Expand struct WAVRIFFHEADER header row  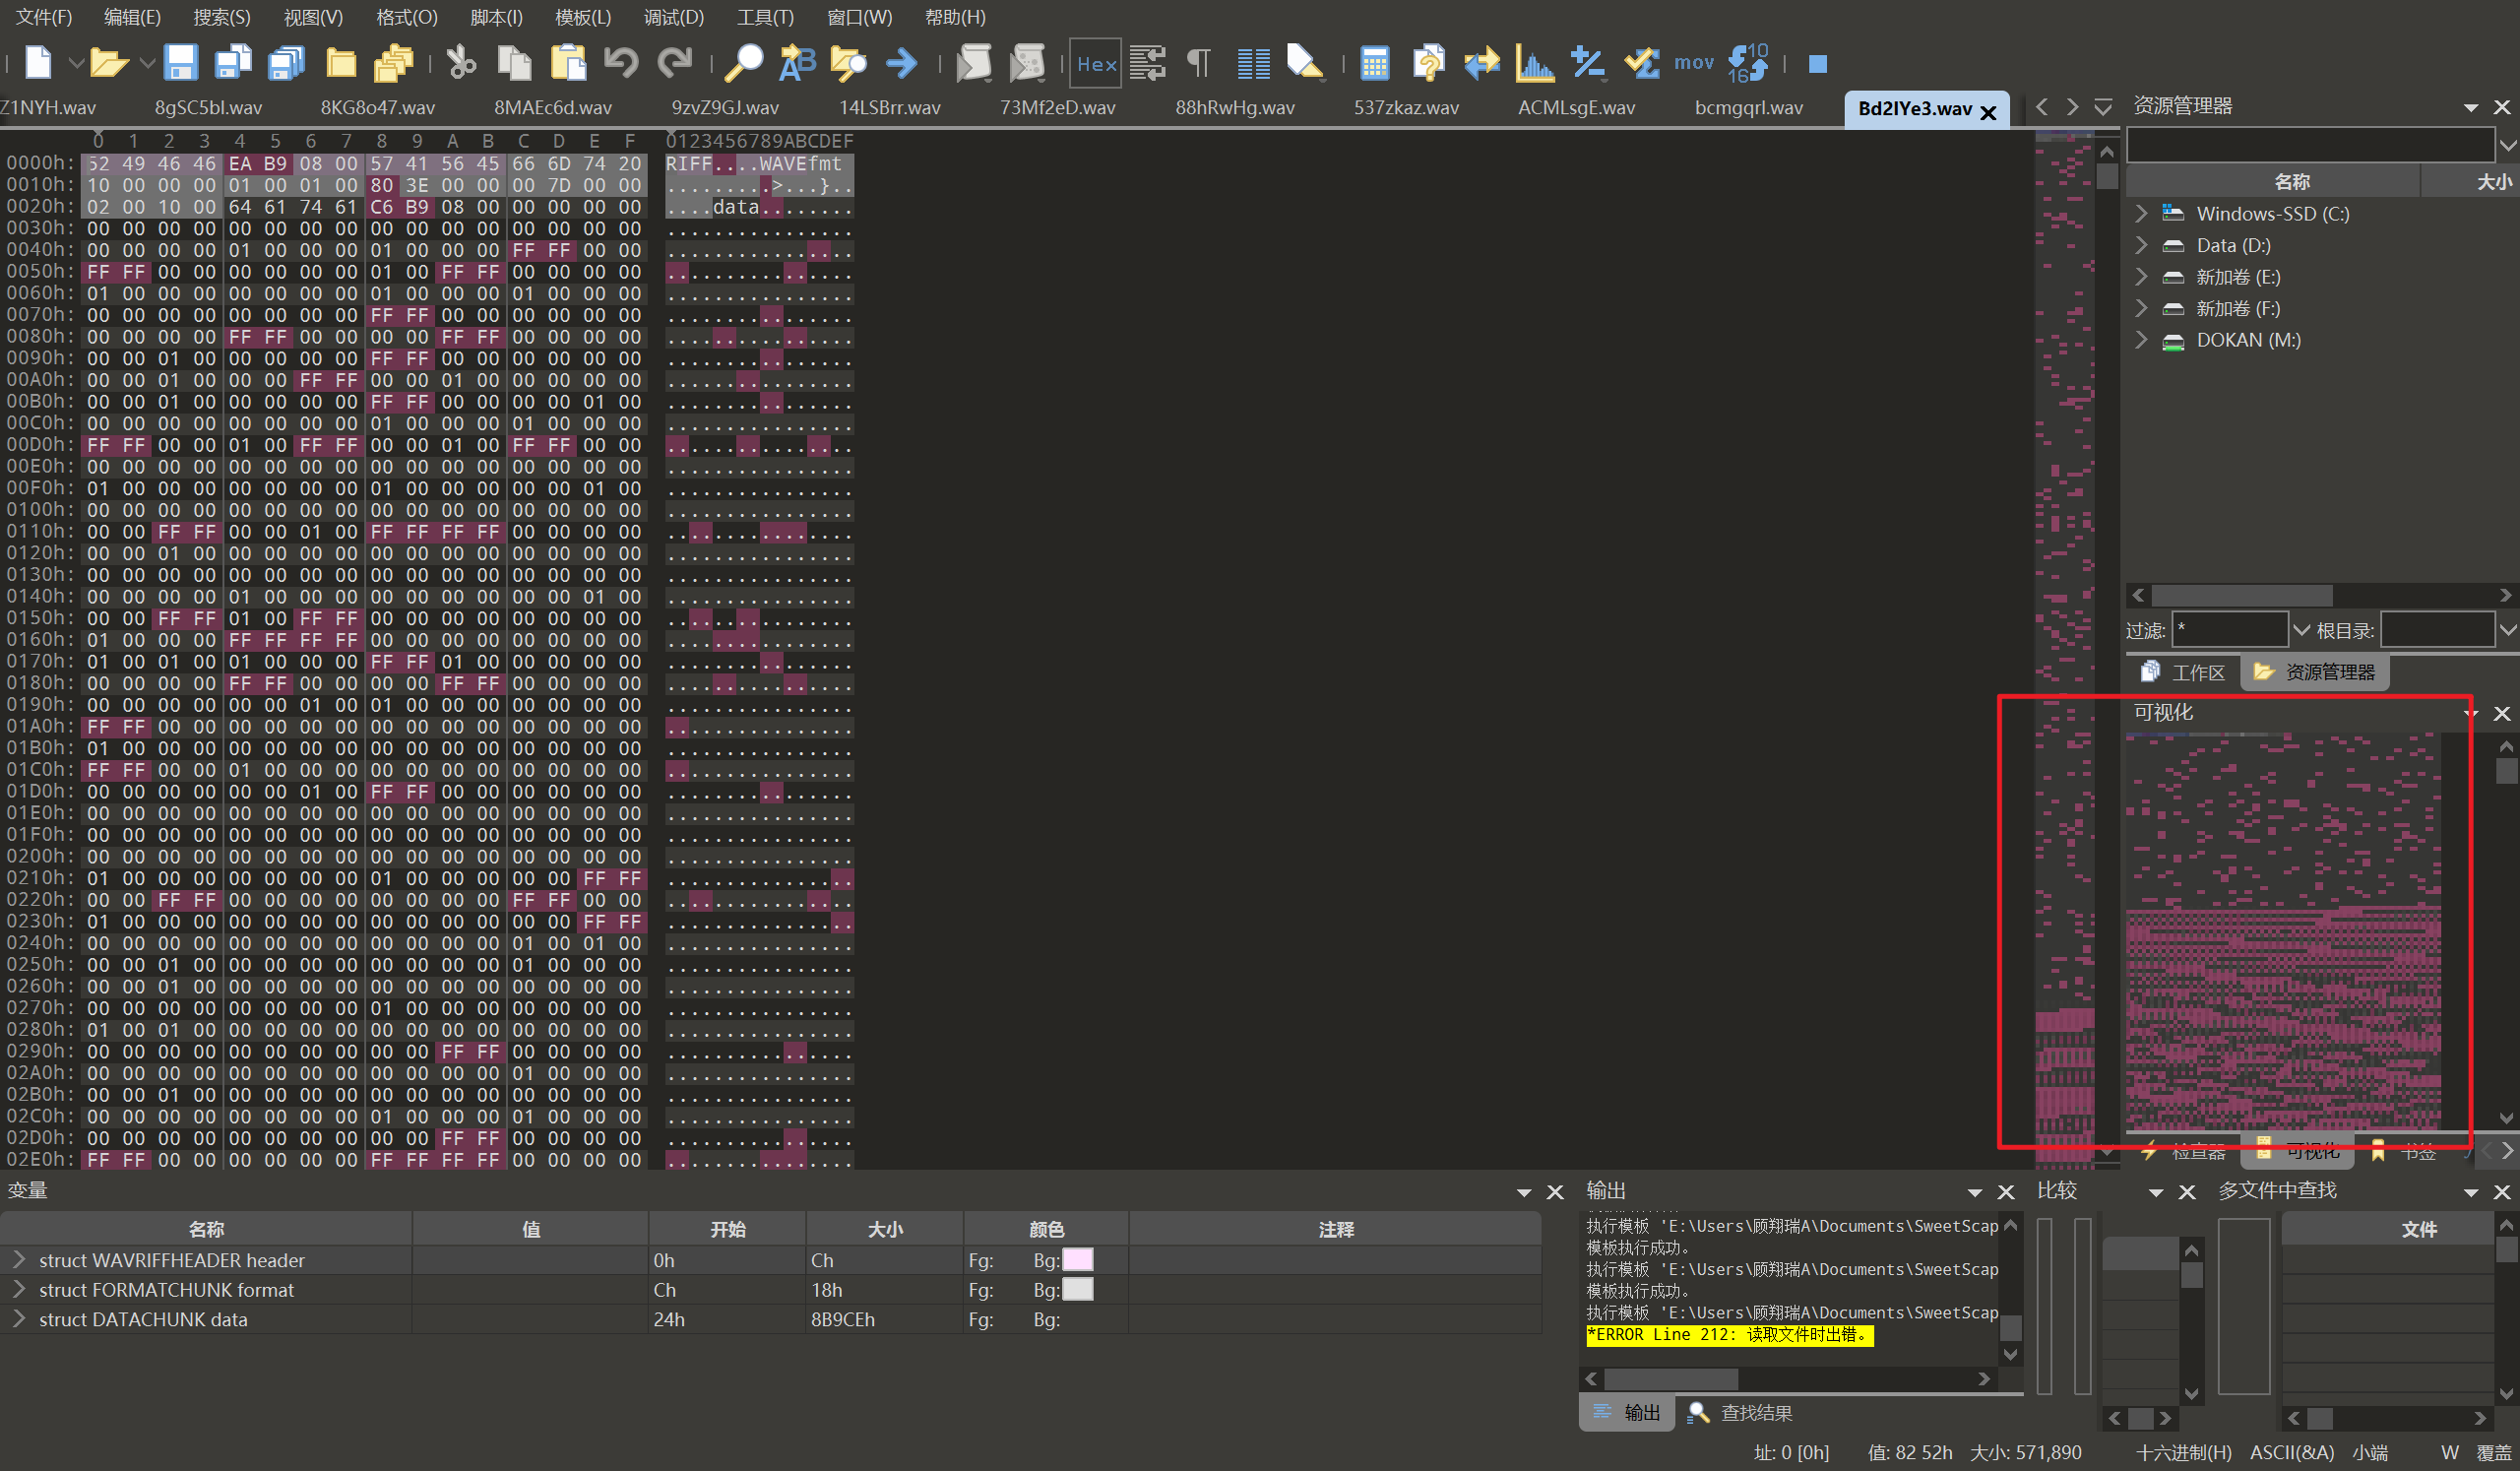pos(18,1260)
